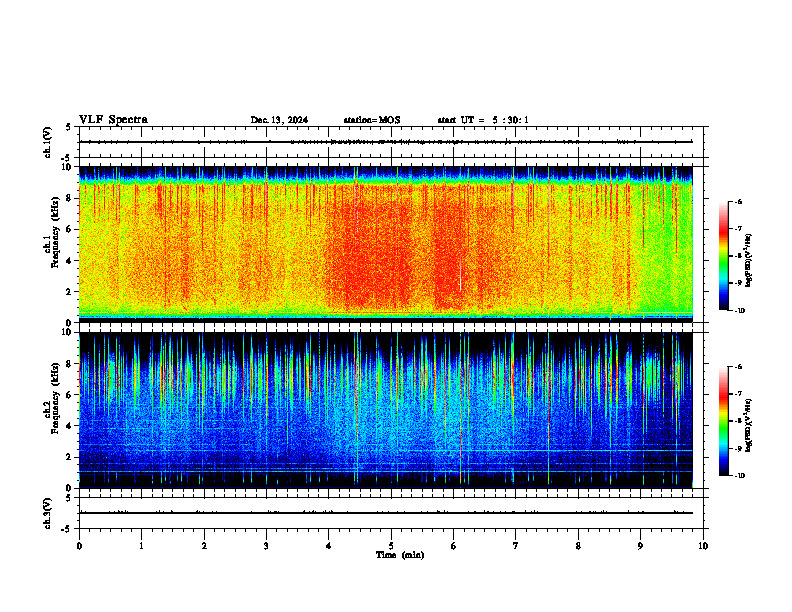The image size is (792, 612).
Task: Click the "-7" label on ch.2 colorbar
Action: pos(738,394)
